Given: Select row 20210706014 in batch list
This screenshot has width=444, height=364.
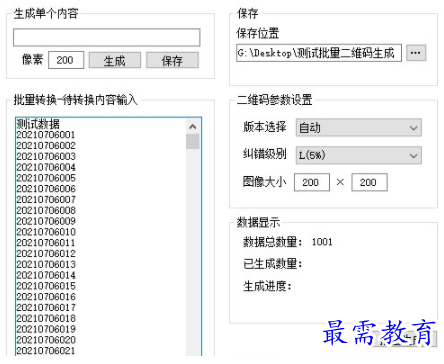Looking at the screenshot, I should point(46,275).
